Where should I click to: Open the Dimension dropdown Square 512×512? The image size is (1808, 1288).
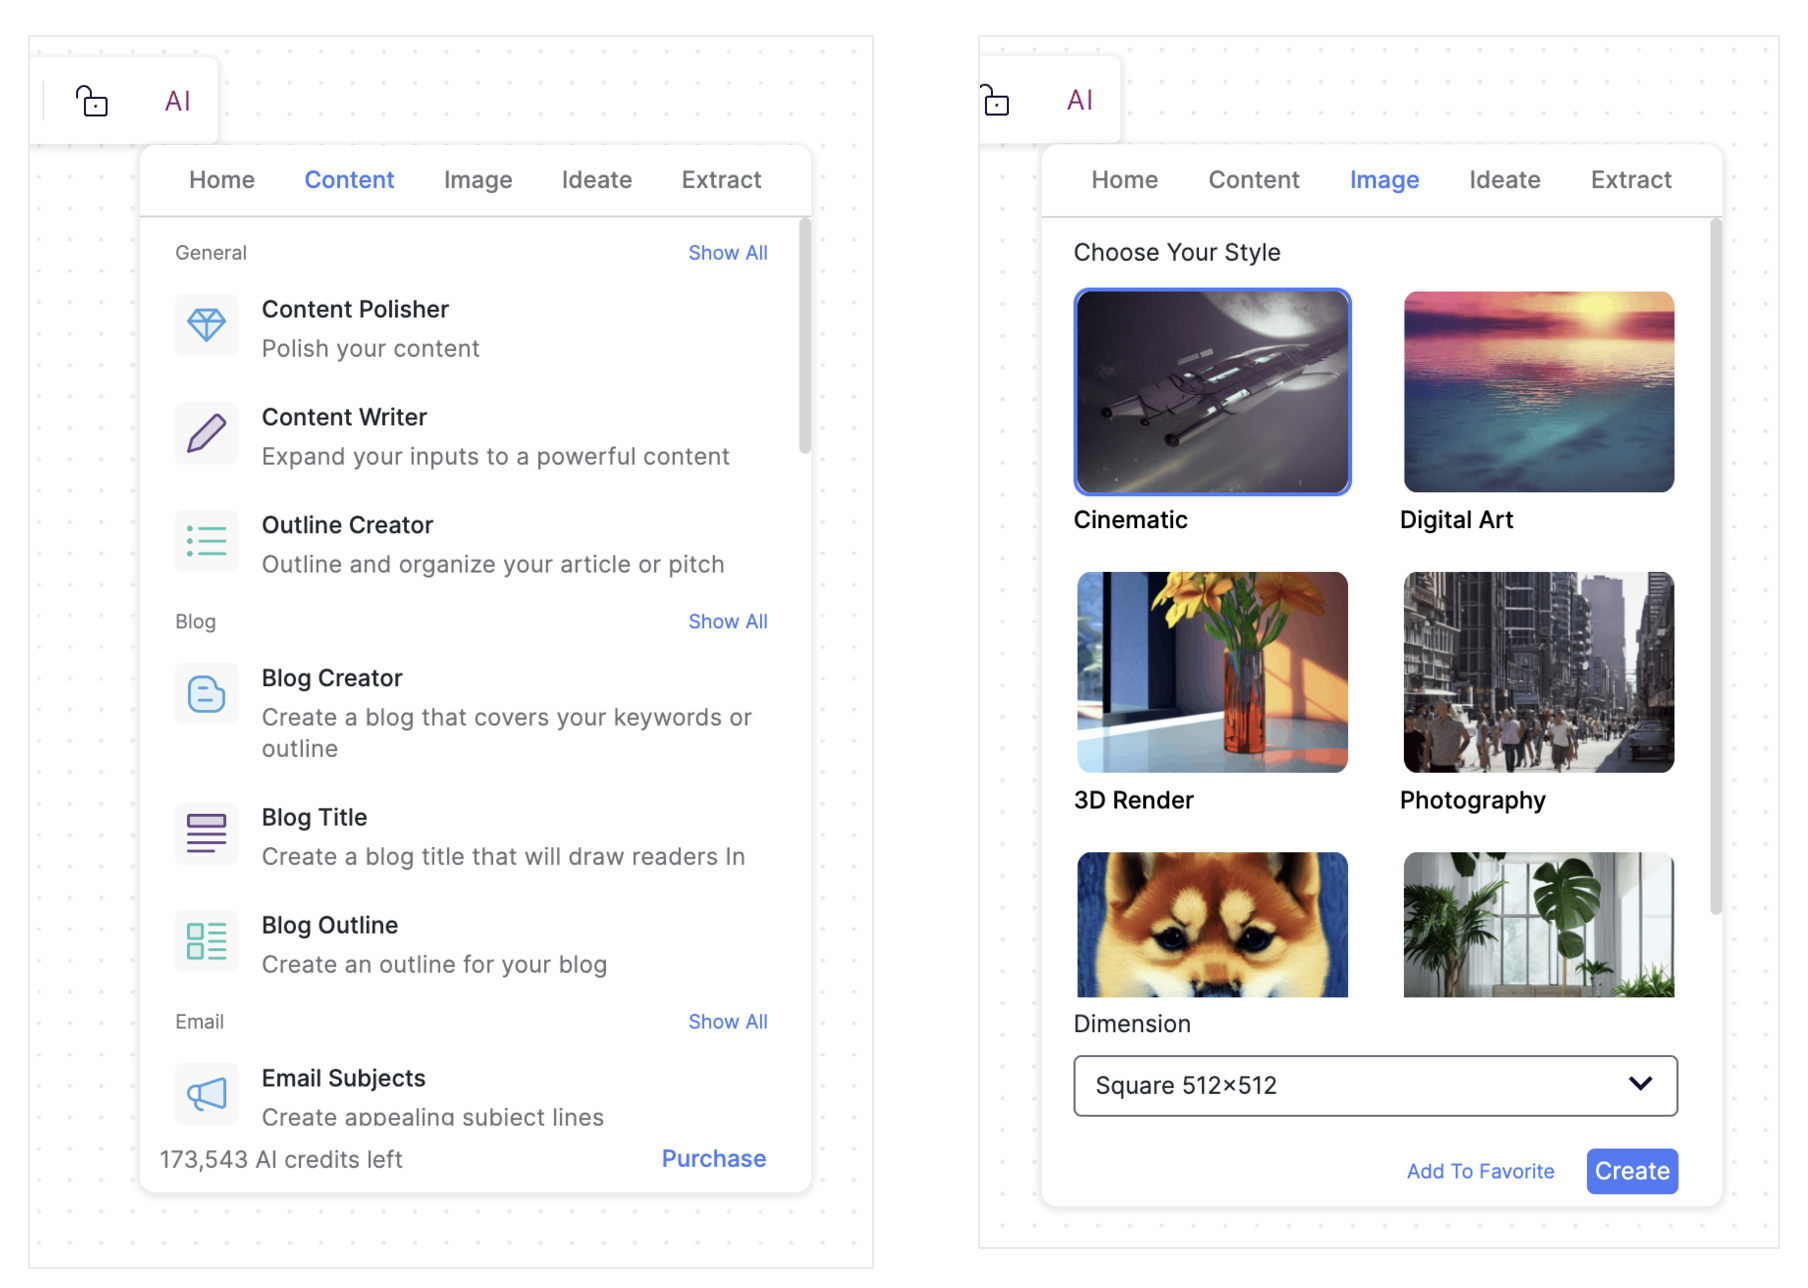[1375, 1086]
